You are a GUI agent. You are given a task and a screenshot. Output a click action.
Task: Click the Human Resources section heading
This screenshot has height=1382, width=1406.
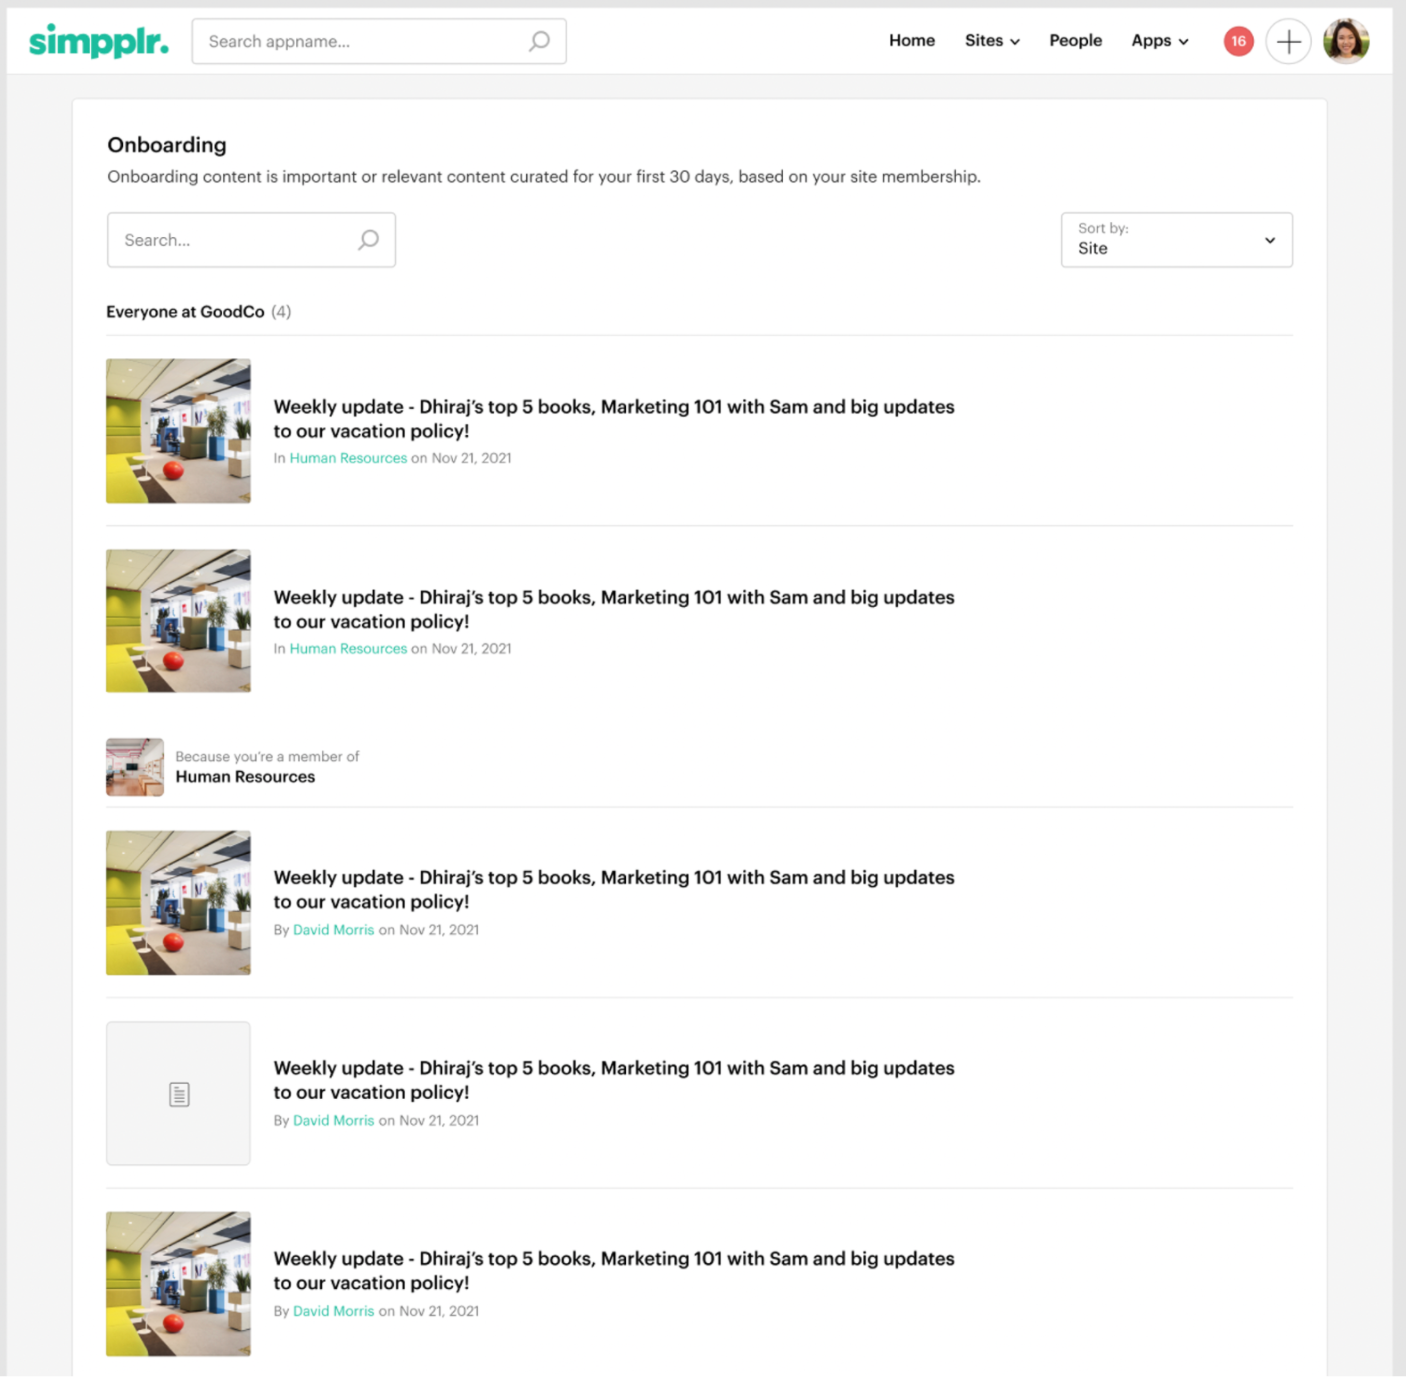(x=245, y=777)
